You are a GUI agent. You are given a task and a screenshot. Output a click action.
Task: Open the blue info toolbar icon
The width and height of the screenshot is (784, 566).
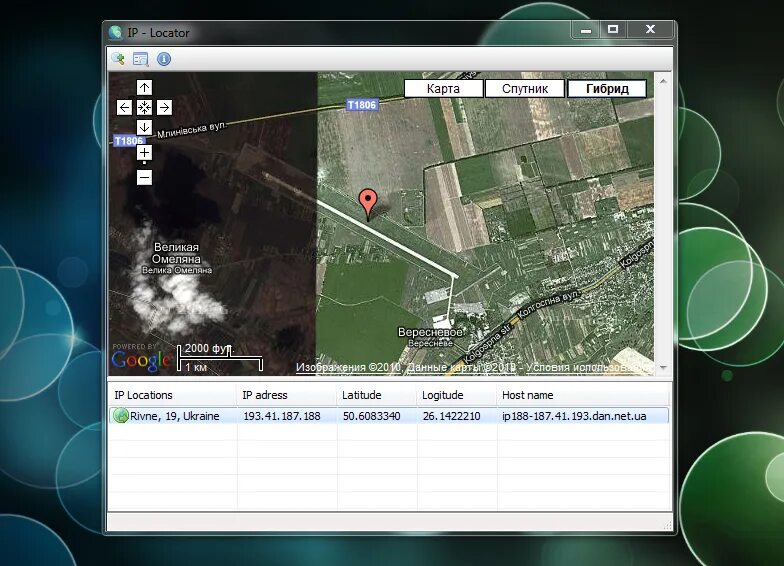pyautogui.click(x=164, y=59)
